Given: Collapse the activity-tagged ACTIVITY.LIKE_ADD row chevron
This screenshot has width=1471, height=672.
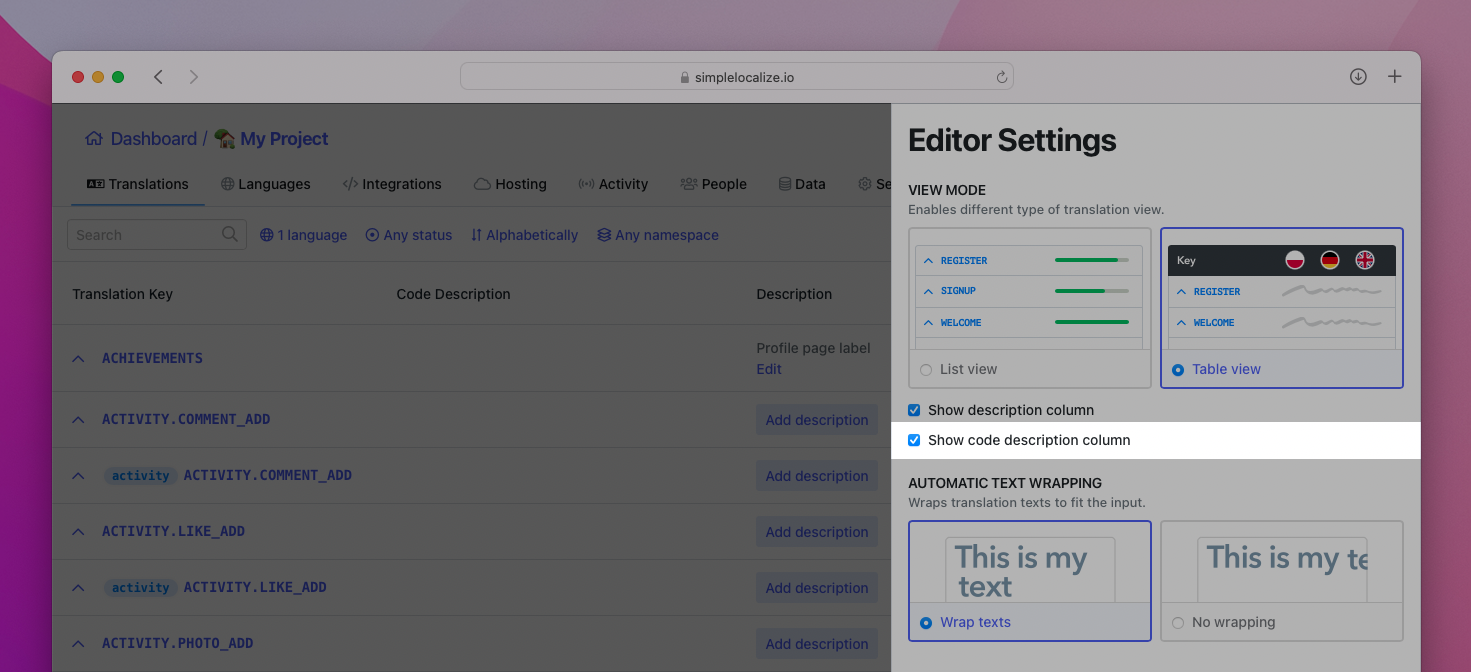Looking at the screenshot, I should click(x=79, y=587).
